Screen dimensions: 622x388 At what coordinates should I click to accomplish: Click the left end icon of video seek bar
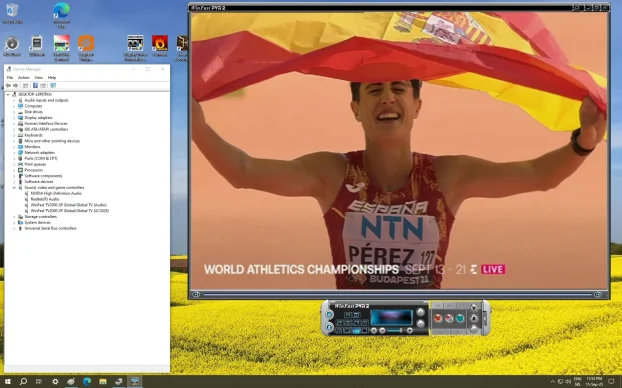point(196,294)
